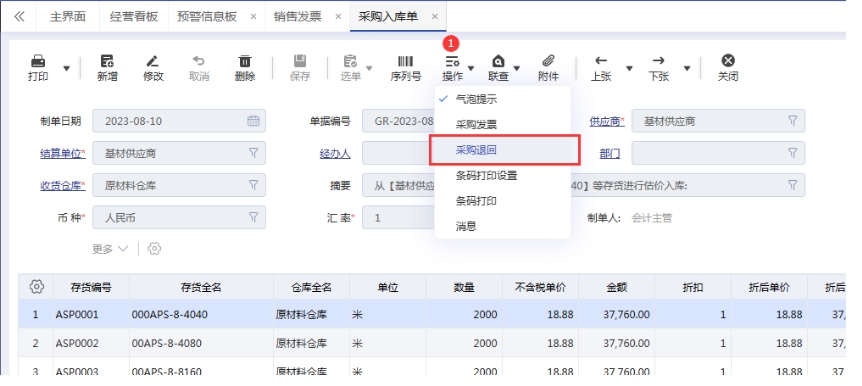Expand the 更多 fields chevron

(123, 249)
